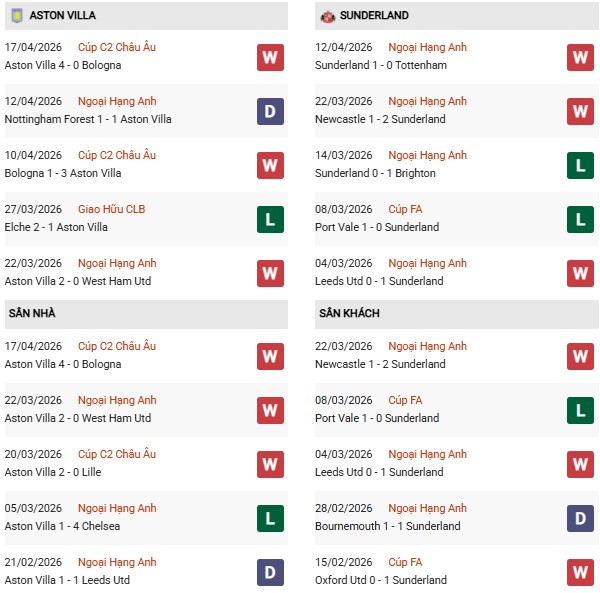Open the Bologna 1 - 3 Aston Villa match
This screenshot has width=600, height=593.
64,173
